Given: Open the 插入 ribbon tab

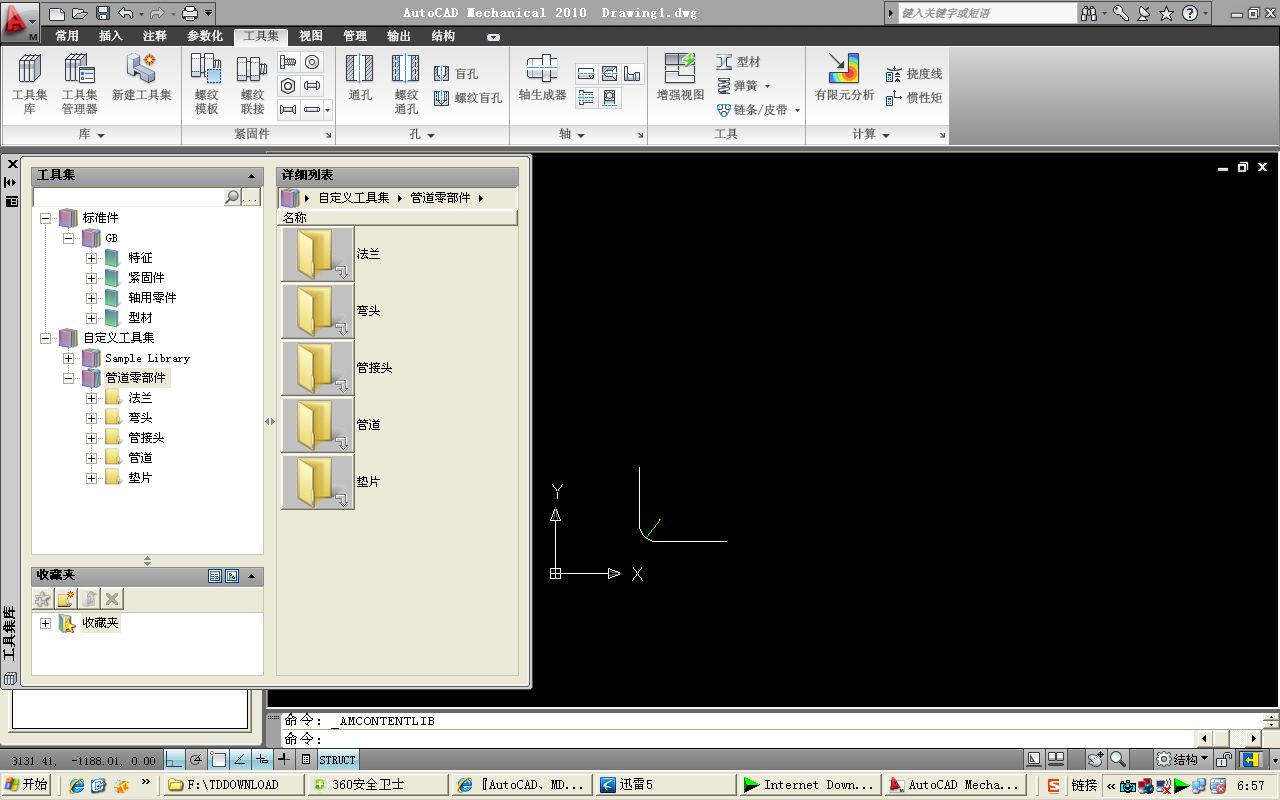Looking at the screenshot, I should 111,36.
